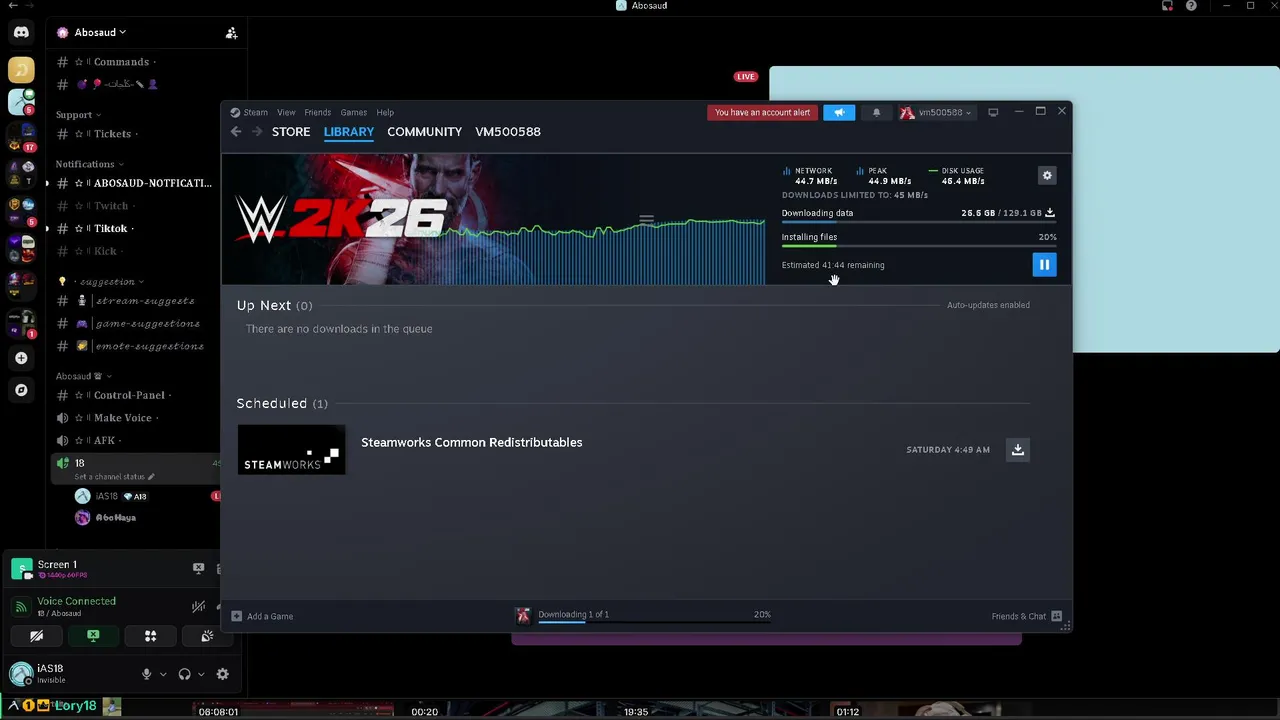Open Discord direct messages home icon
1280x720 pixels.
21,32
